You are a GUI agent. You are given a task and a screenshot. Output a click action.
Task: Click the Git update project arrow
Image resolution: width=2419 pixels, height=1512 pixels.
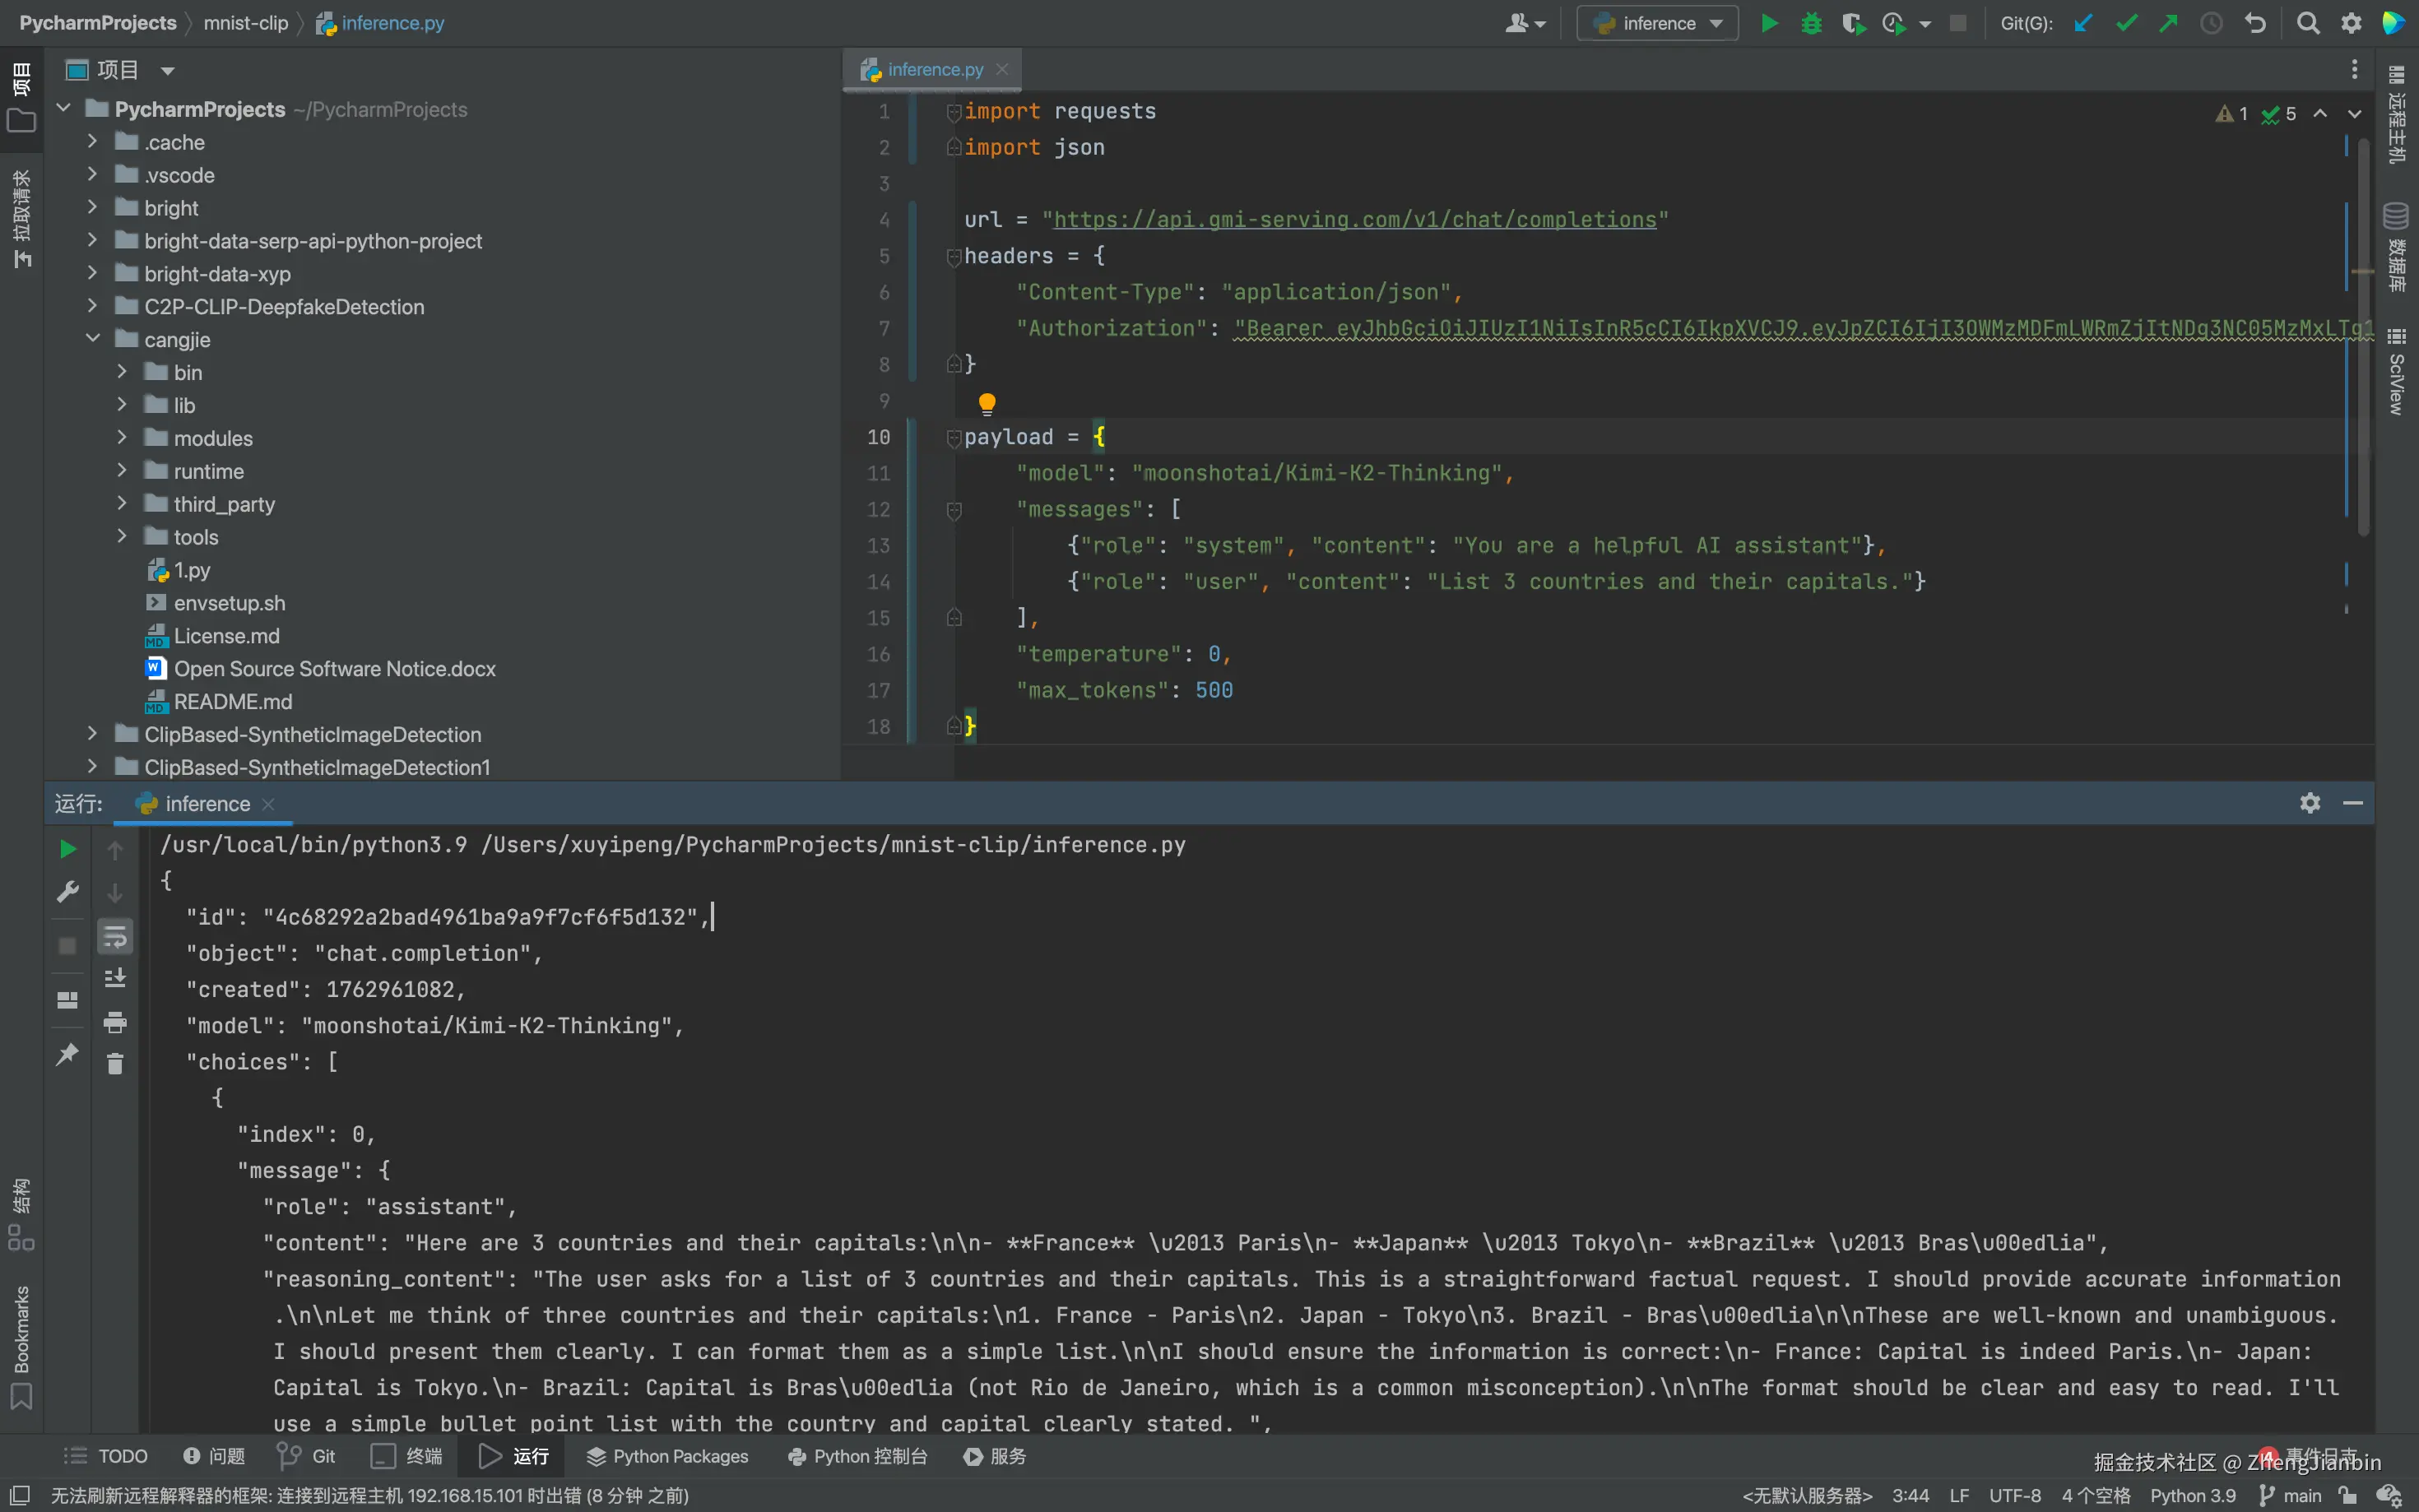coord(2083,23)
